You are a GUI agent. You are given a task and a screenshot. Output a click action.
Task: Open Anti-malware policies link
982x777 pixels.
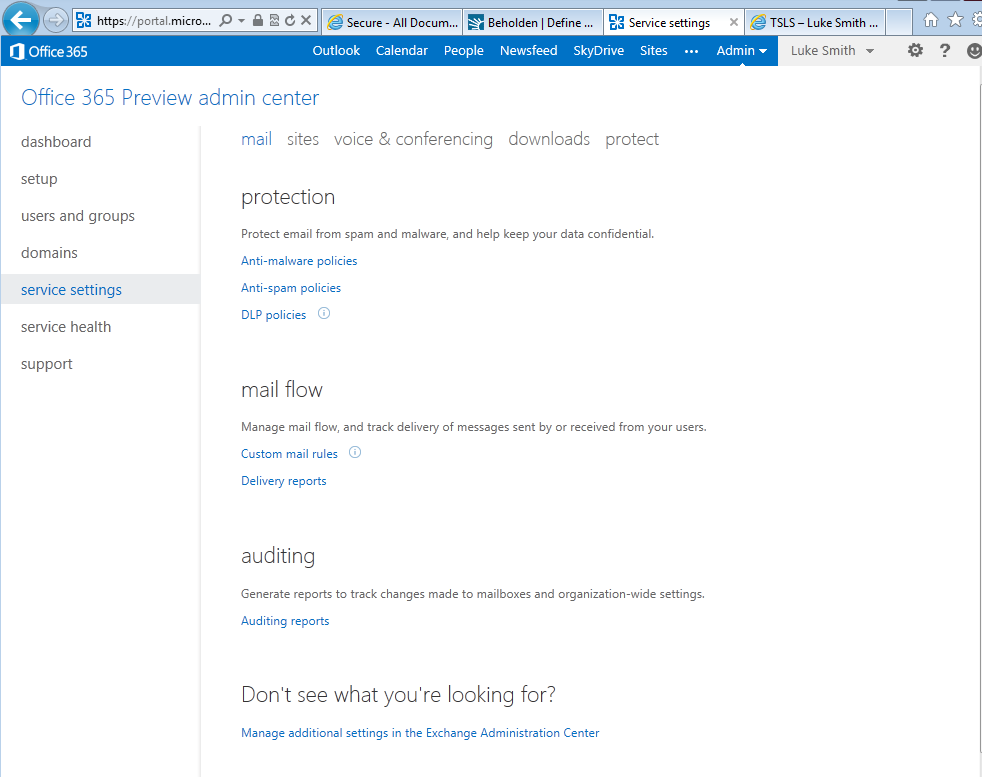pyautogui.click(x=299, y=261)
